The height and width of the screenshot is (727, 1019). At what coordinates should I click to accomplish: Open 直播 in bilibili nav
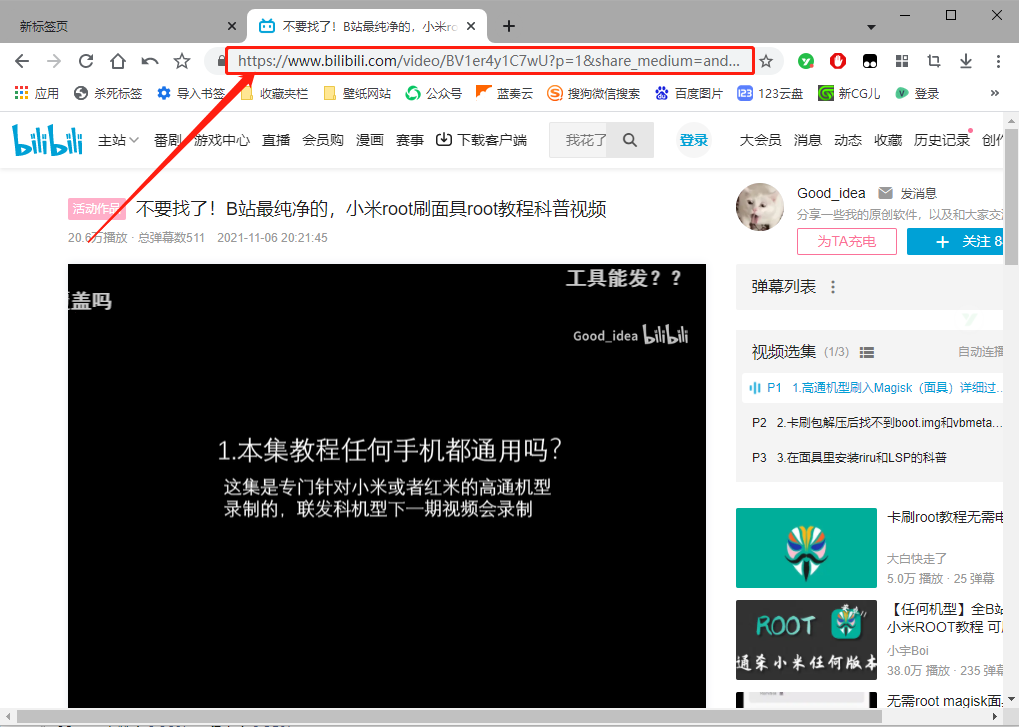click(276, 140)
